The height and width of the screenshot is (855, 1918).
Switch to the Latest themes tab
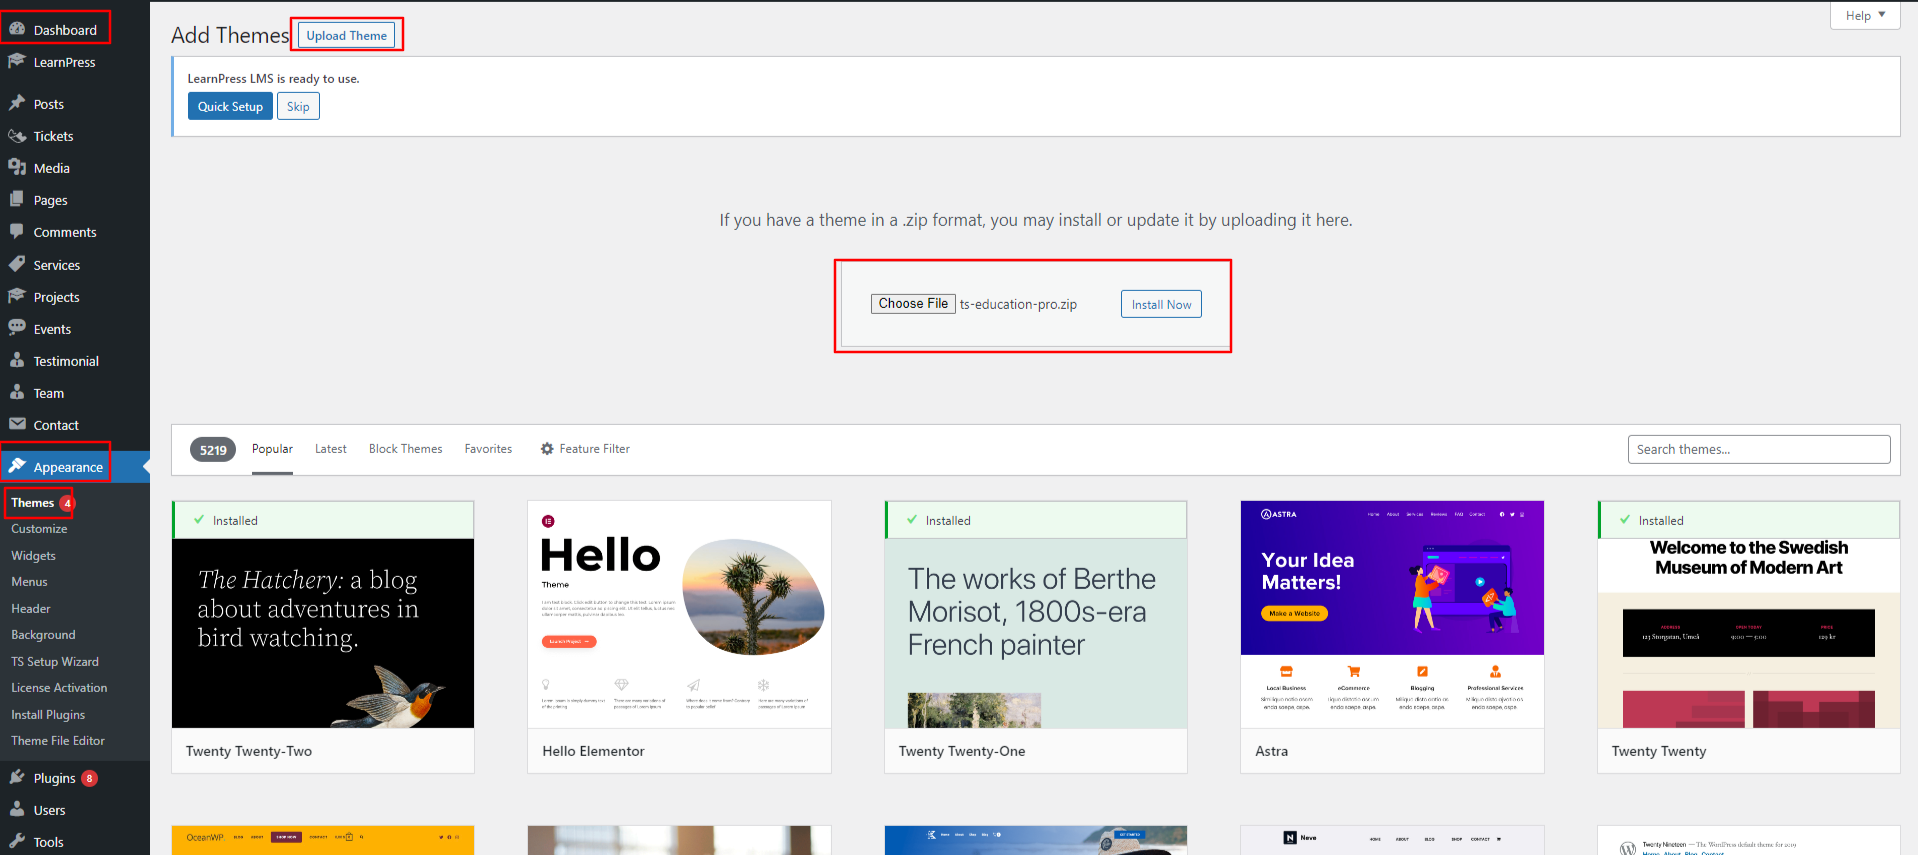tap(330, 449)
